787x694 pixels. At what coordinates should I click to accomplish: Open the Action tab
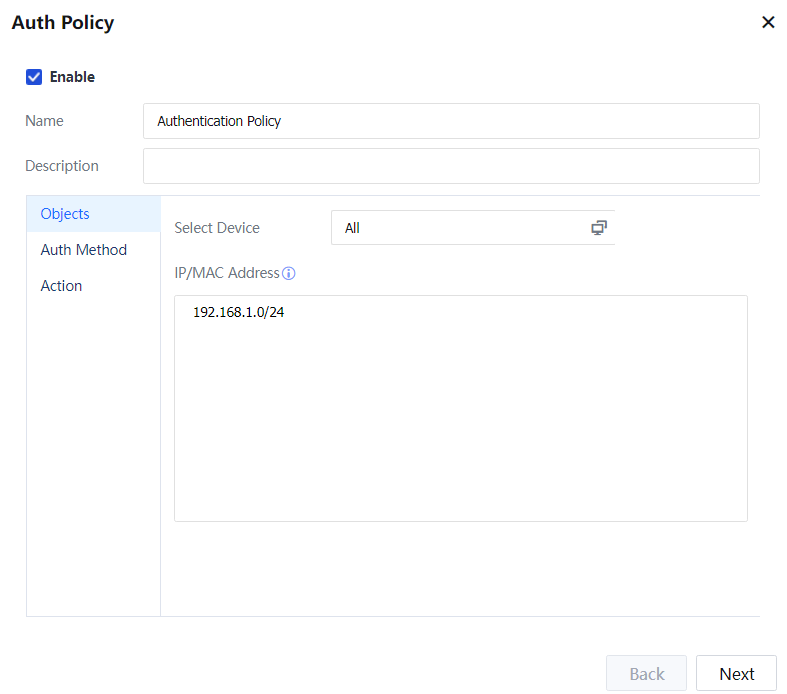tap(61, 286)
